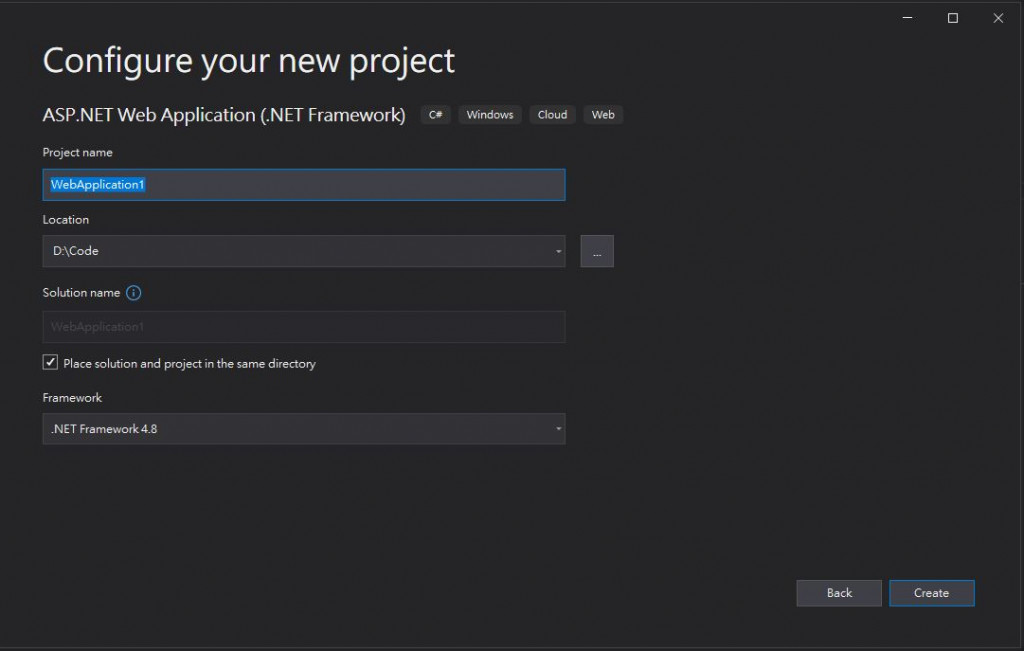
Task: Click the Project name label
Action: coord(78,153)
